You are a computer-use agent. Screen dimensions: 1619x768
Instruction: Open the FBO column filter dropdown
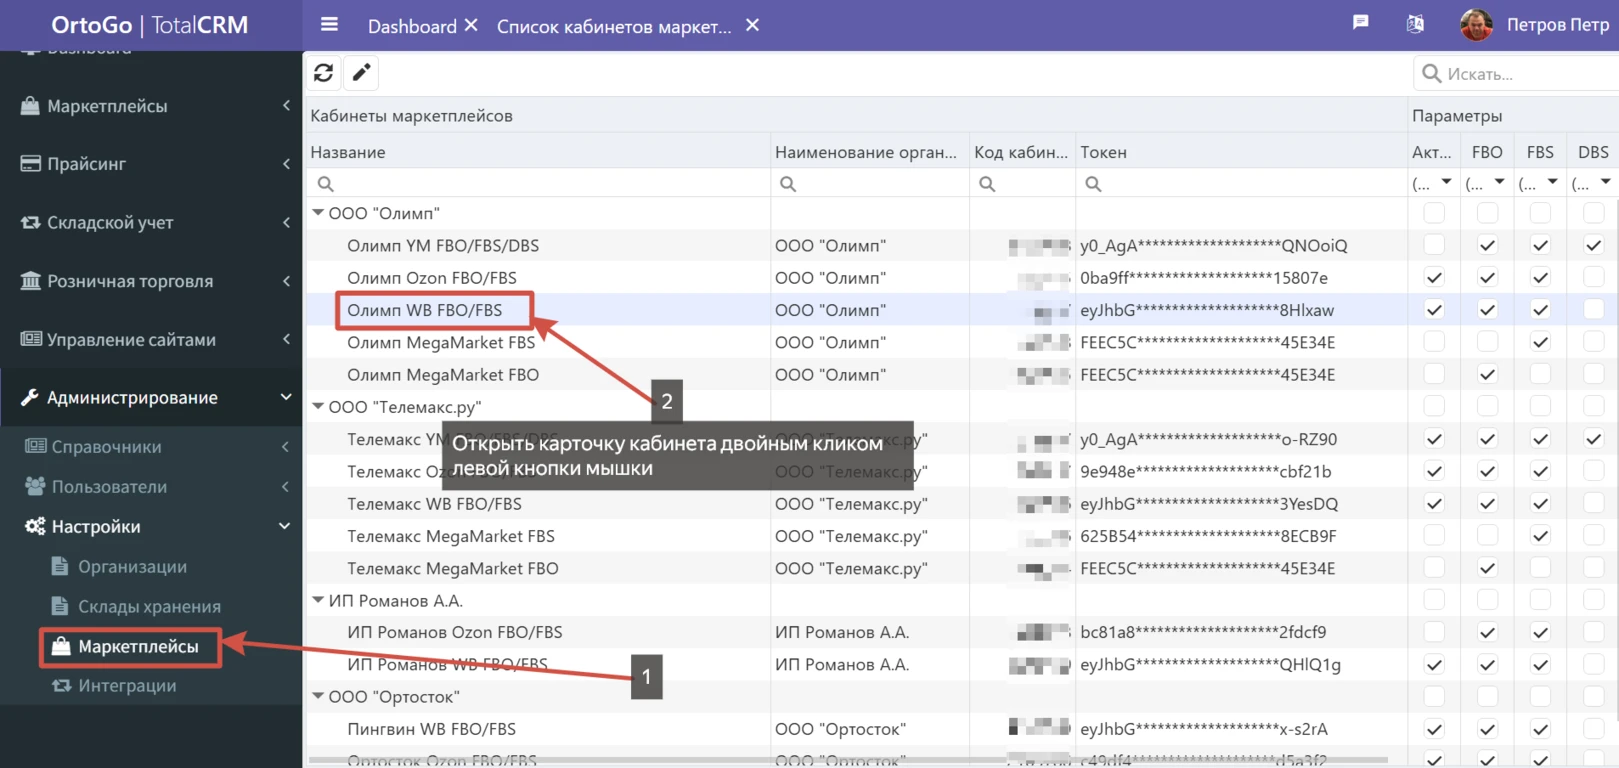point(1499,183)
